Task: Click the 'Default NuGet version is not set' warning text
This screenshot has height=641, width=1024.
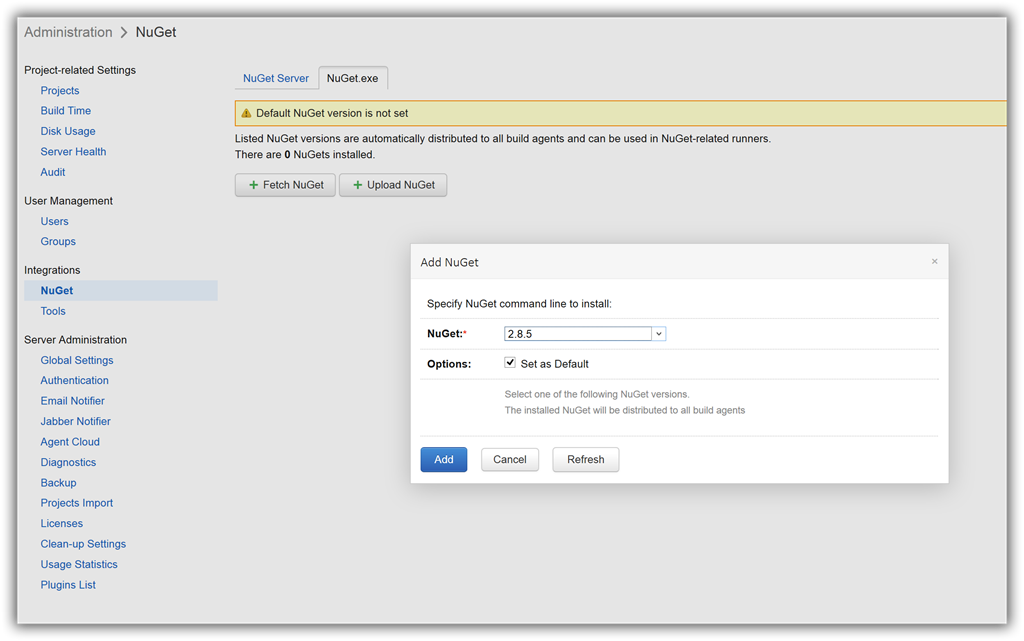Action: [x=332, y=114]
